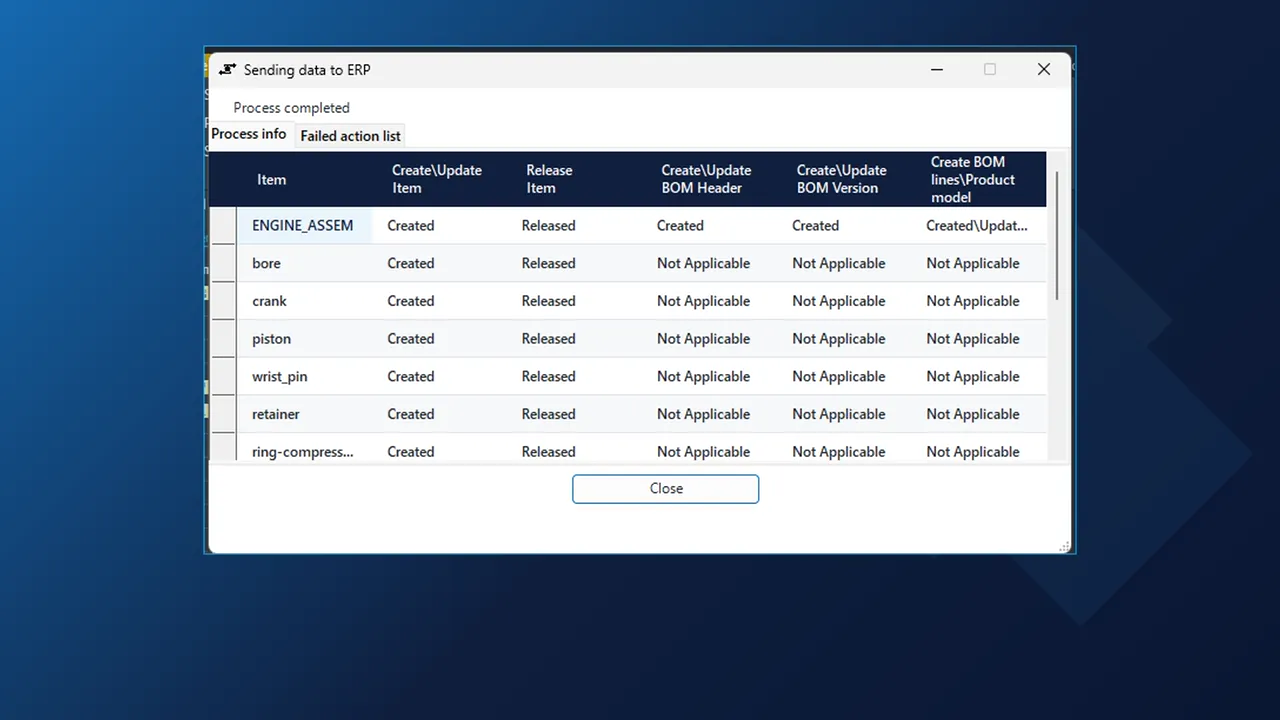This screenshot has height=720, width=1280.
Task: Click the row selector for ENGINE_ASSEM
Action: pos(223,226)
